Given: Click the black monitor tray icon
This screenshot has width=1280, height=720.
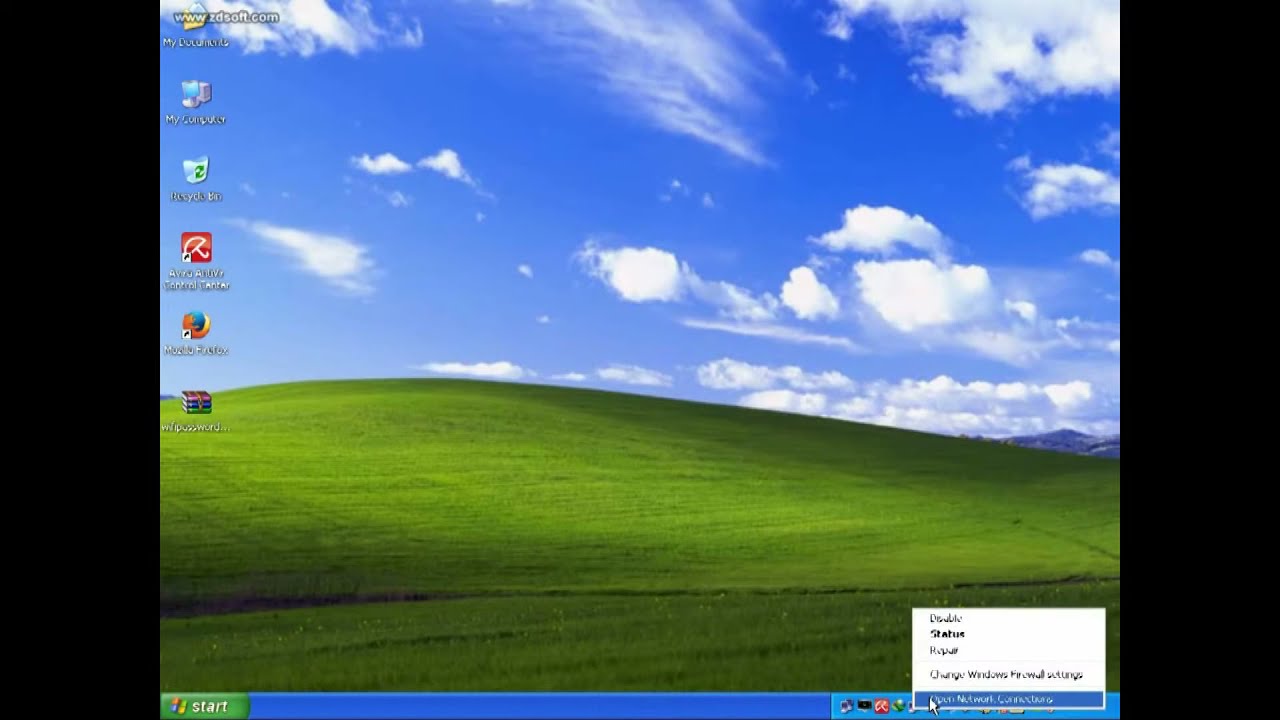Looking at the screenshot, I should [x=865, y=706].
